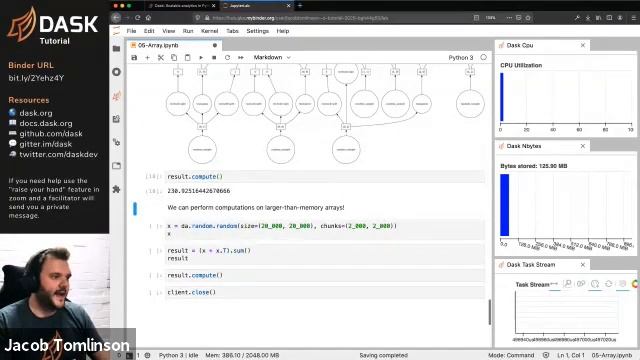Open the page actions ellipsis in URL bar
640x360 pixels.
[x=509, y=18]
